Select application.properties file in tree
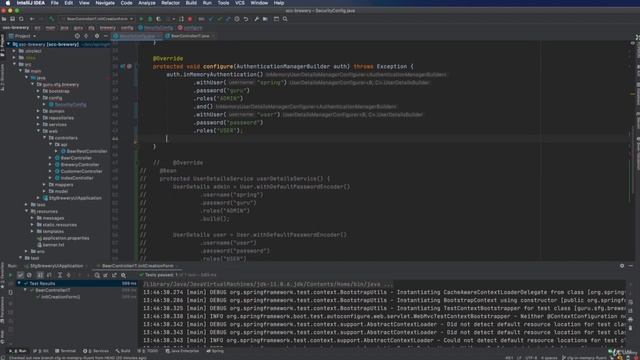This screenshot has height=360, width=640. [x=66, y=238]
